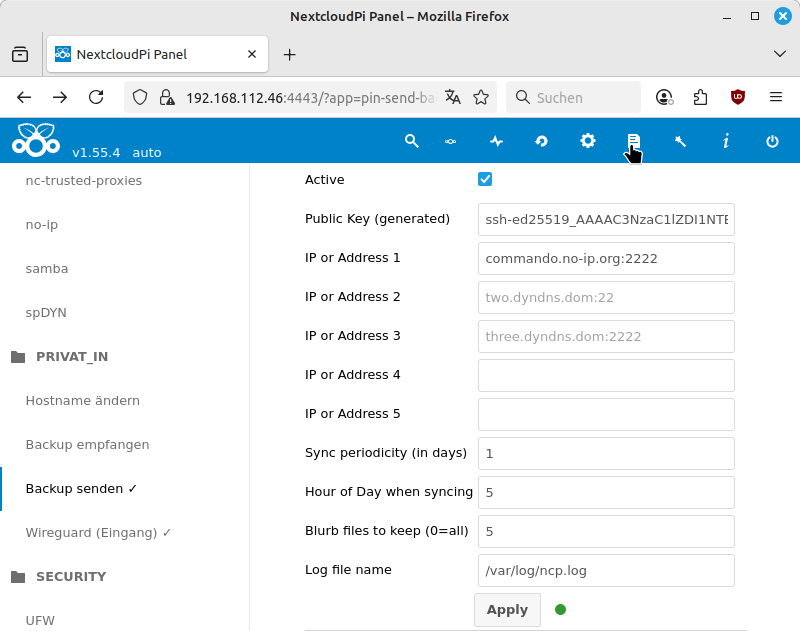Uncheck the Active checkbox

point(485,180)
